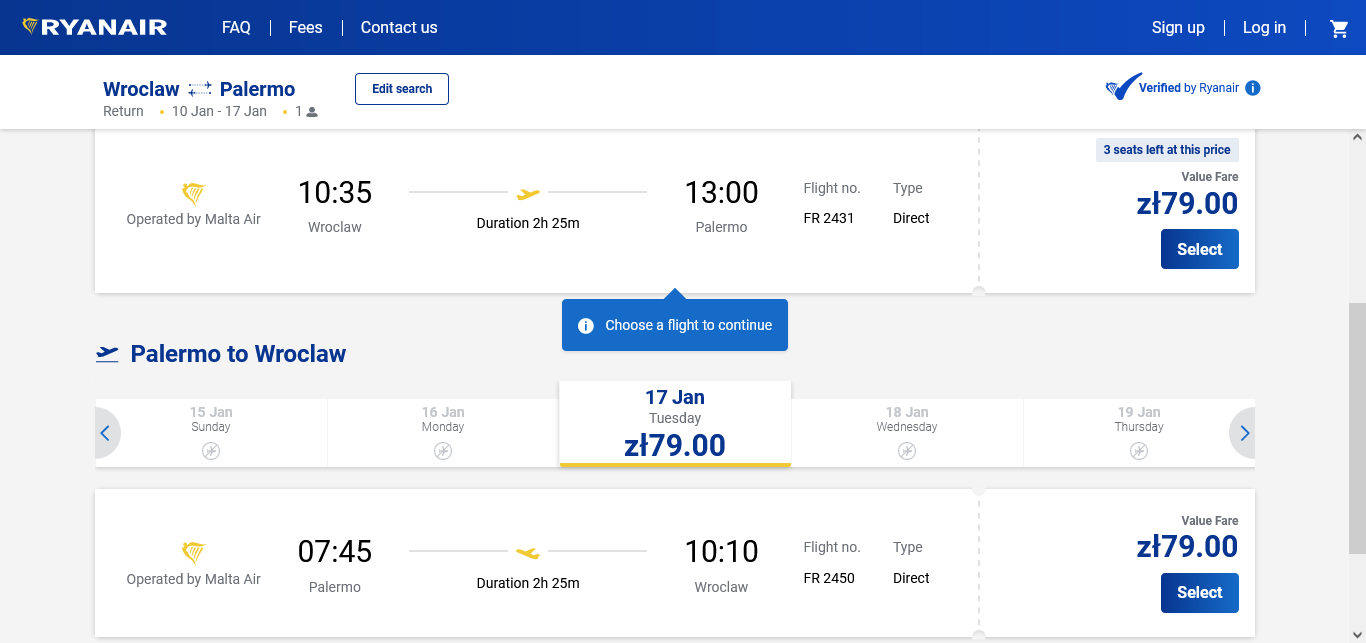Click the Palermo to Wroclaw heading

click(x=238, y=354)
